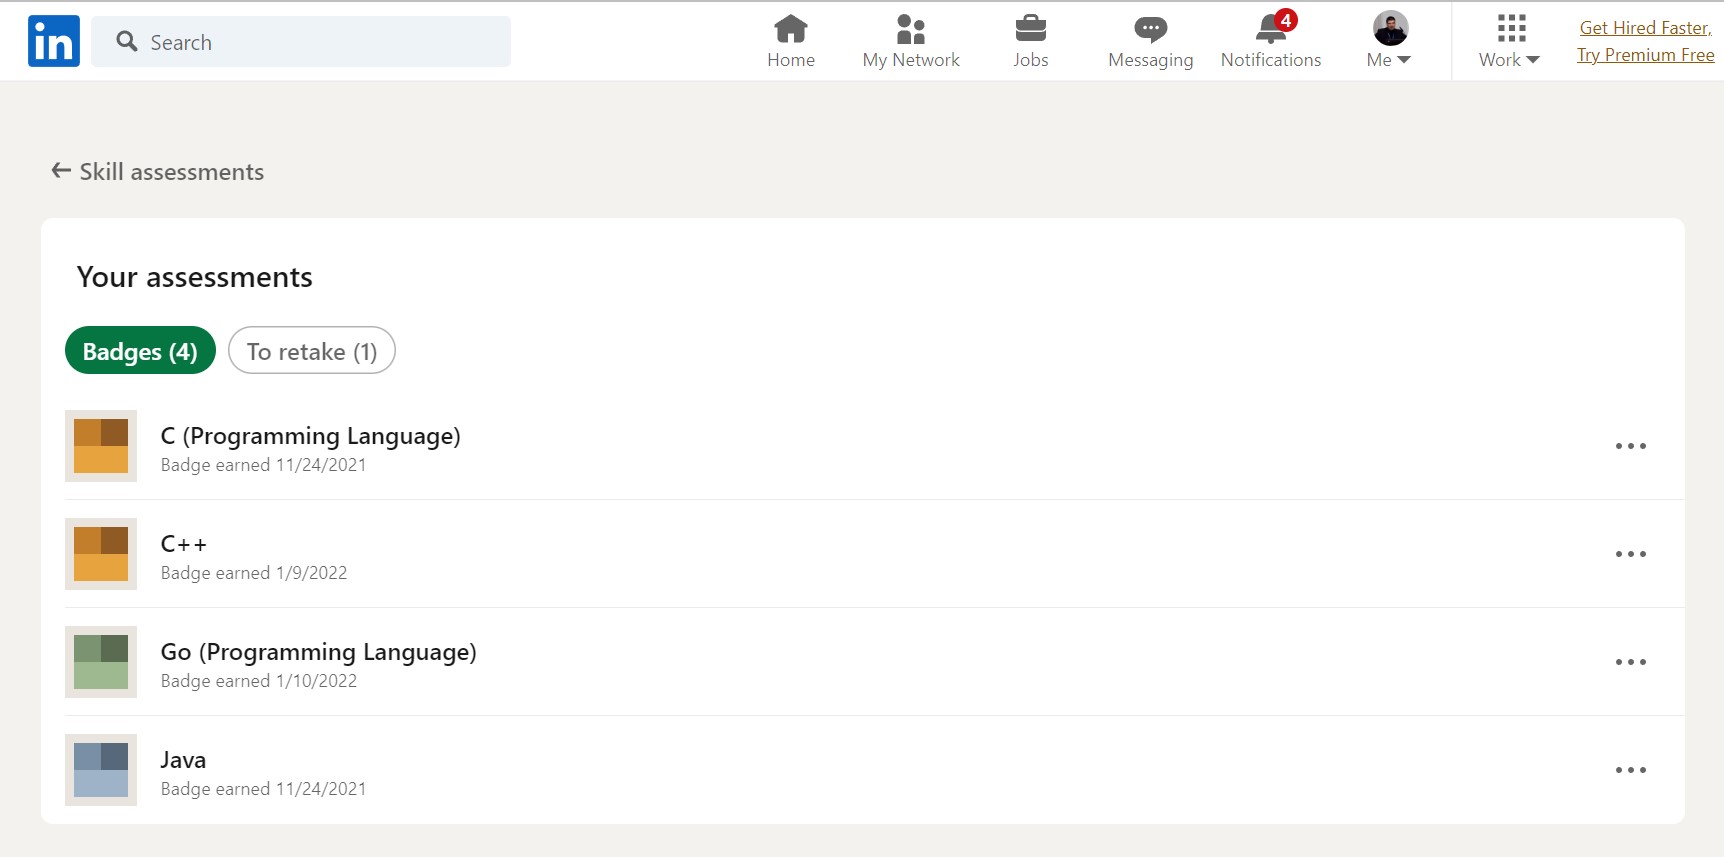Click the Try Premium Free link

pos(1645,55)
